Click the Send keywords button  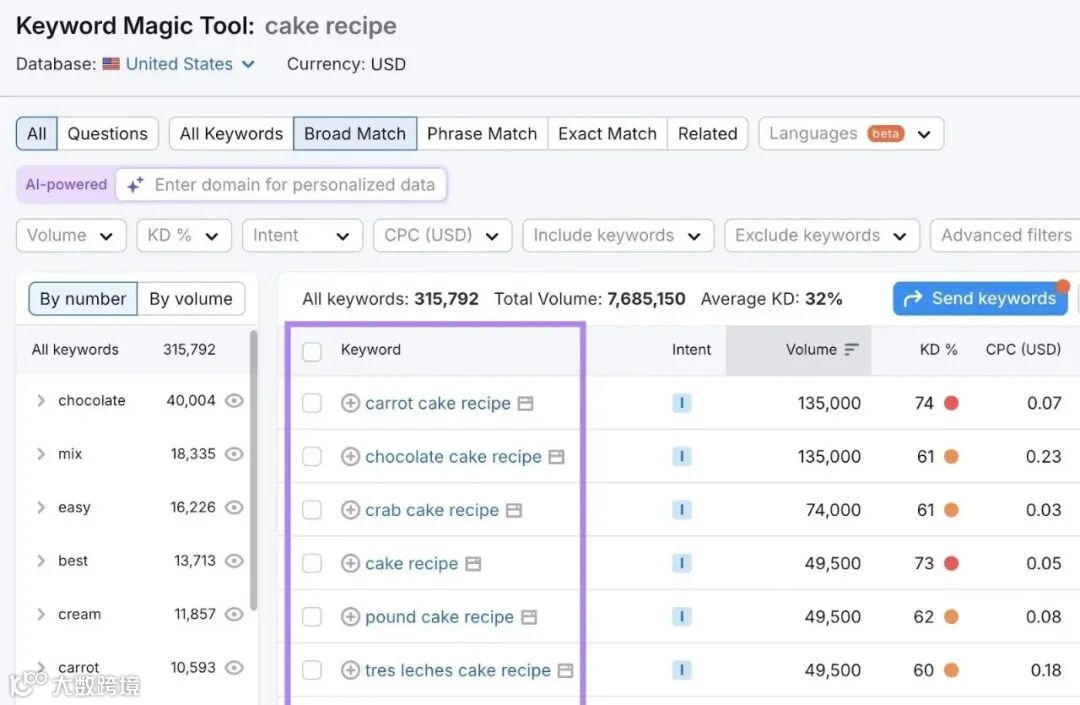(980, 298)
